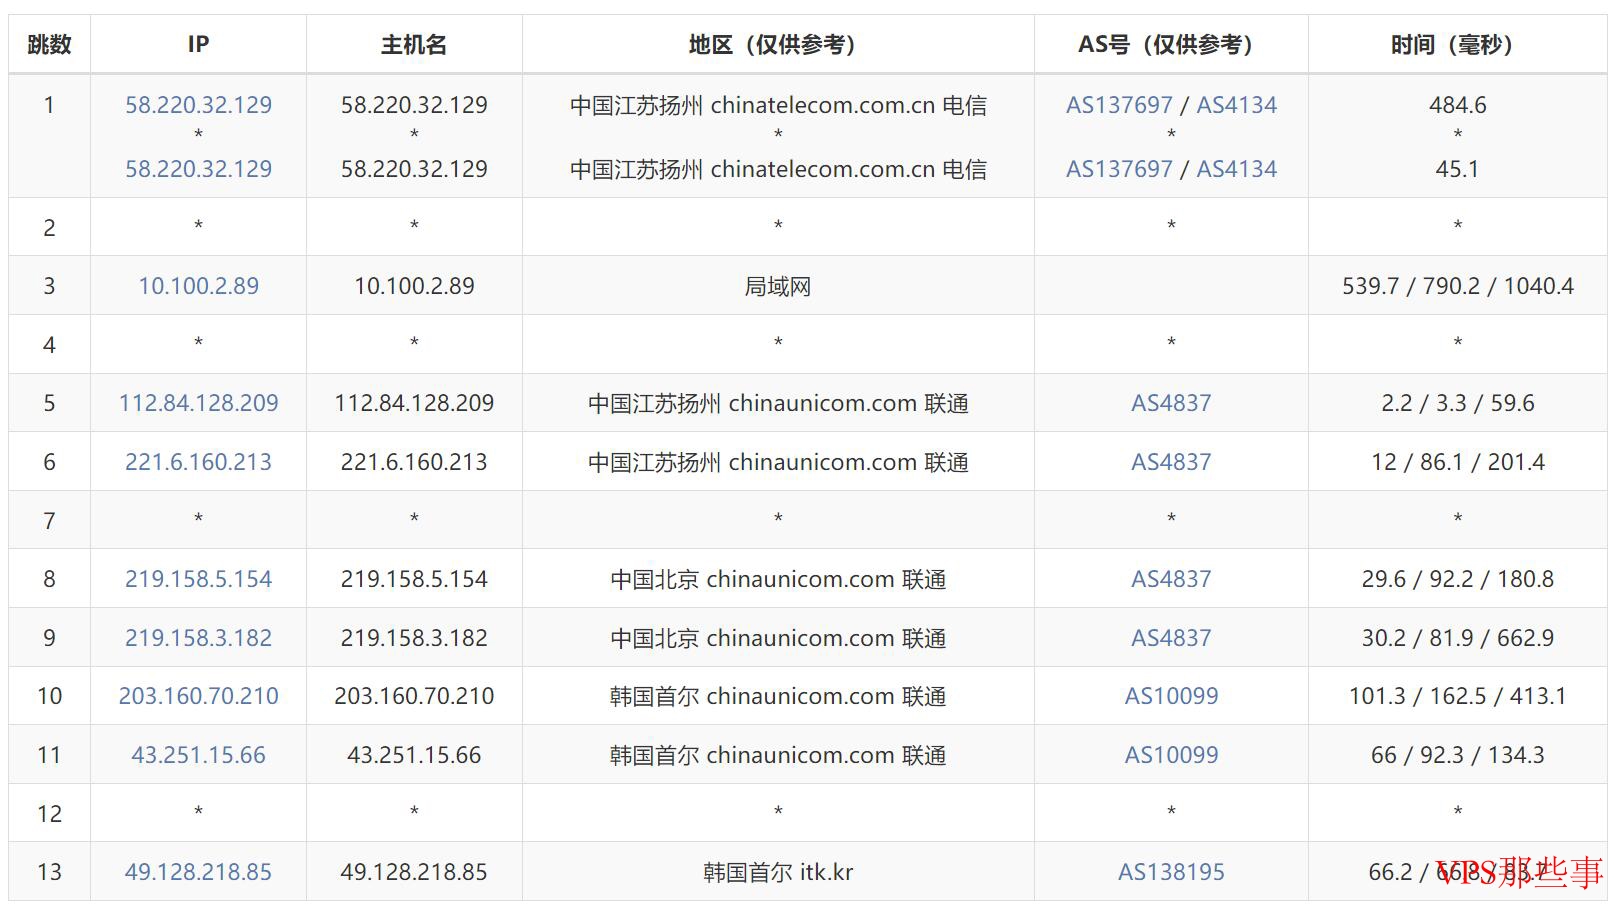The height and width of the screenshot is (905, 1615).
Task: Select 中国北京 region in hop 9 row
Action: tap(778, 638)
